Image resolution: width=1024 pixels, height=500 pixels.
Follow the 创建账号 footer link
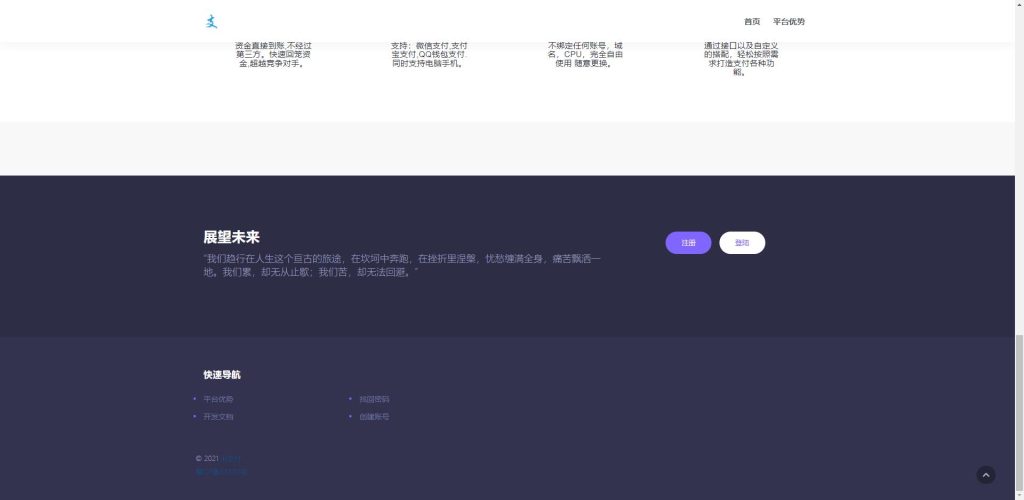(x=374, y=416)
